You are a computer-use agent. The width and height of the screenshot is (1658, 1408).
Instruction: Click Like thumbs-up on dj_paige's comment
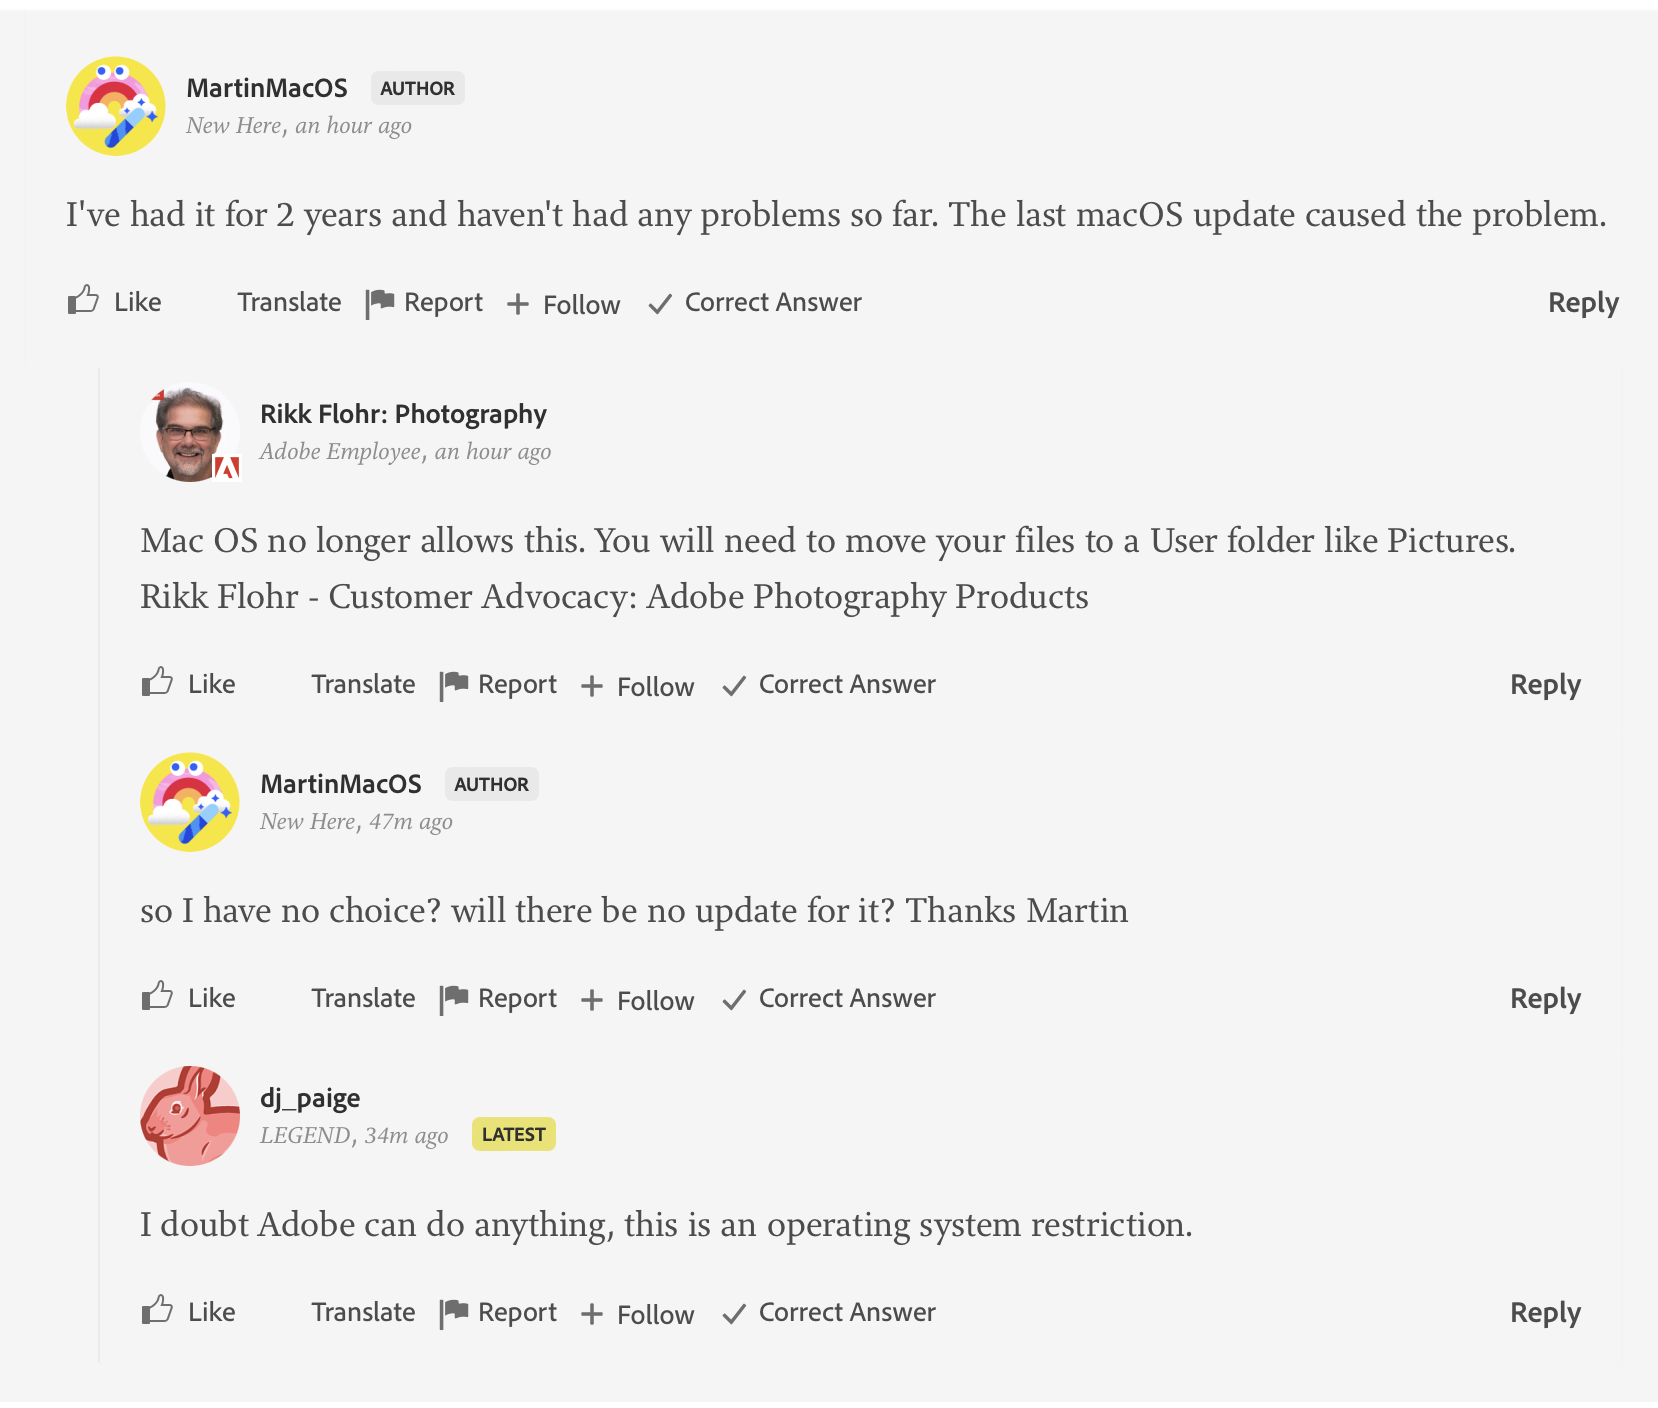pyautogui.click(x=158, y=1310)
